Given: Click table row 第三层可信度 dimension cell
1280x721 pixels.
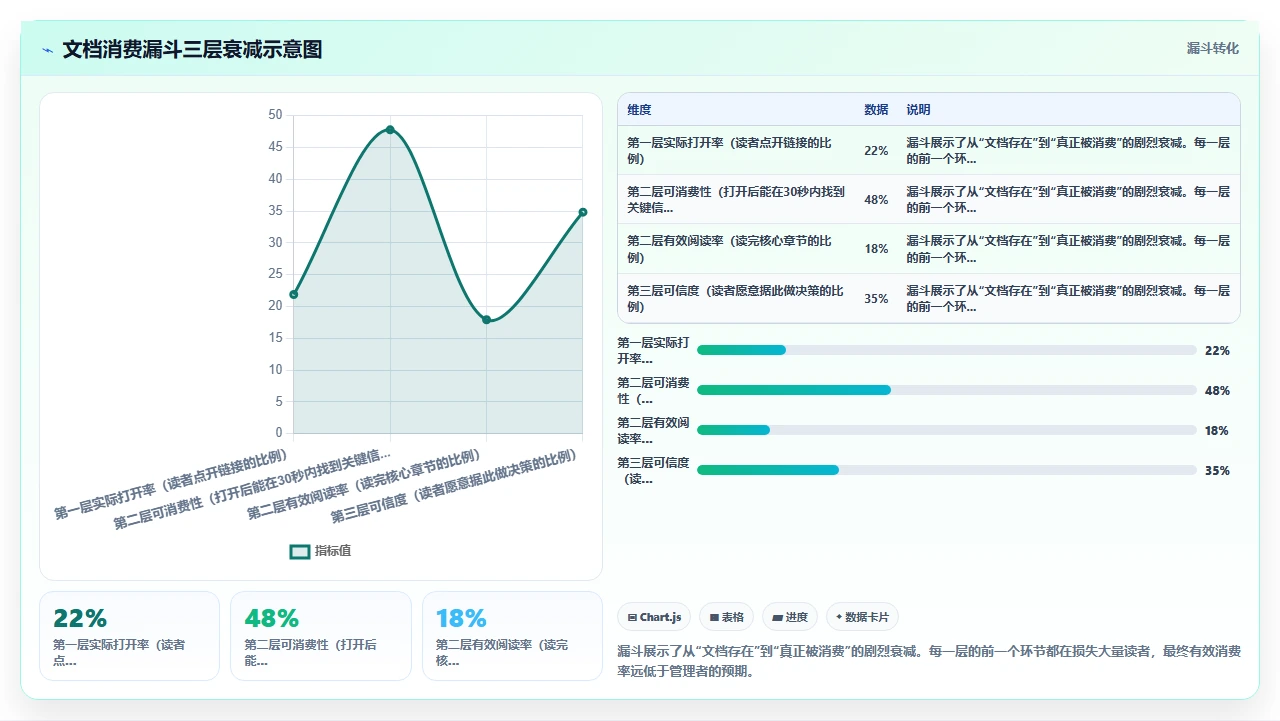Looking at the screenshot, I should (736, 298).
